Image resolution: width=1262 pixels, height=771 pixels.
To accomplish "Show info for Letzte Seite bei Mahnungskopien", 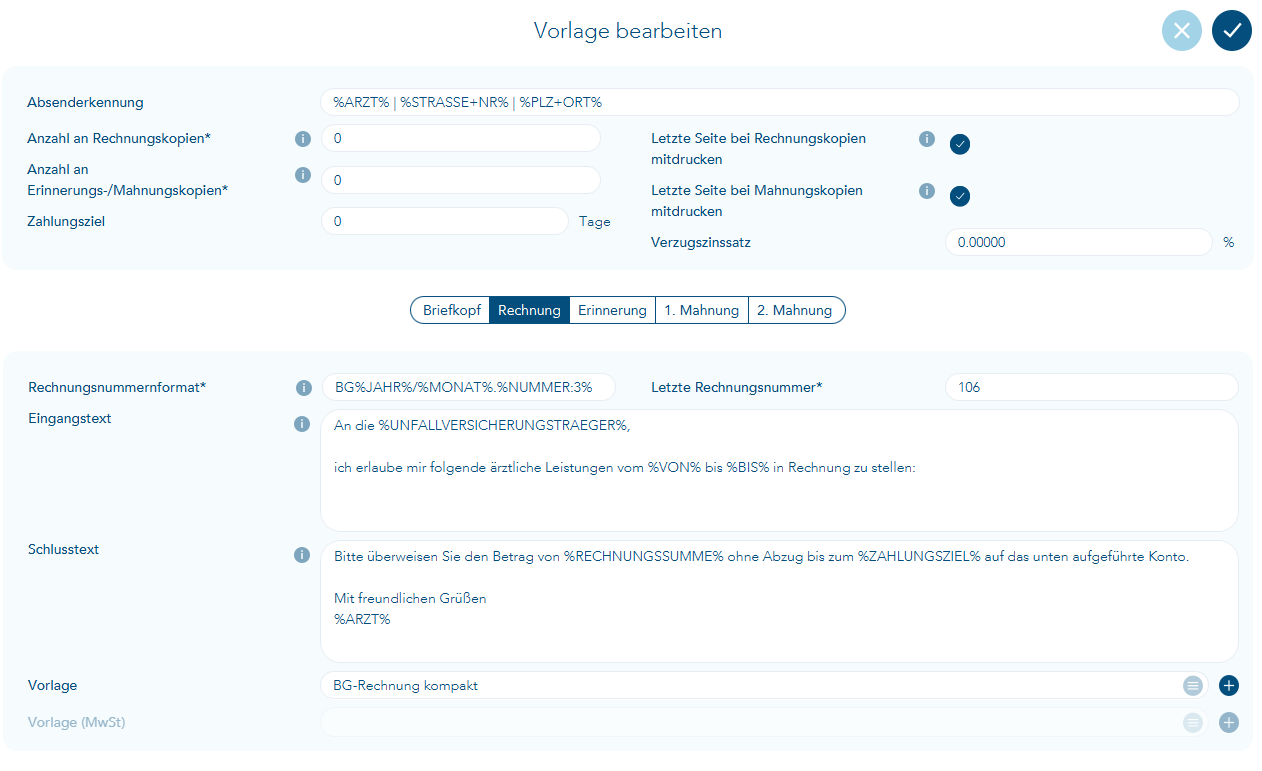I will tap(926, 191).
